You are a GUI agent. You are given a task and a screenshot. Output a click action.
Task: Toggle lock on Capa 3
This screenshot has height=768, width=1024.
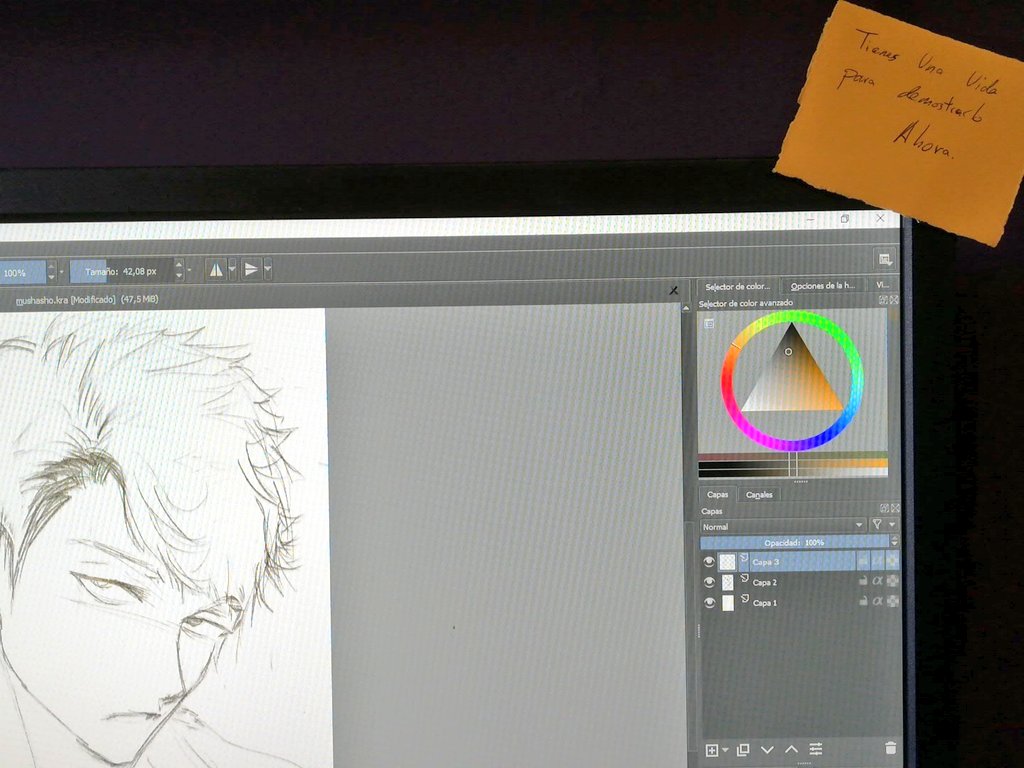863,560
